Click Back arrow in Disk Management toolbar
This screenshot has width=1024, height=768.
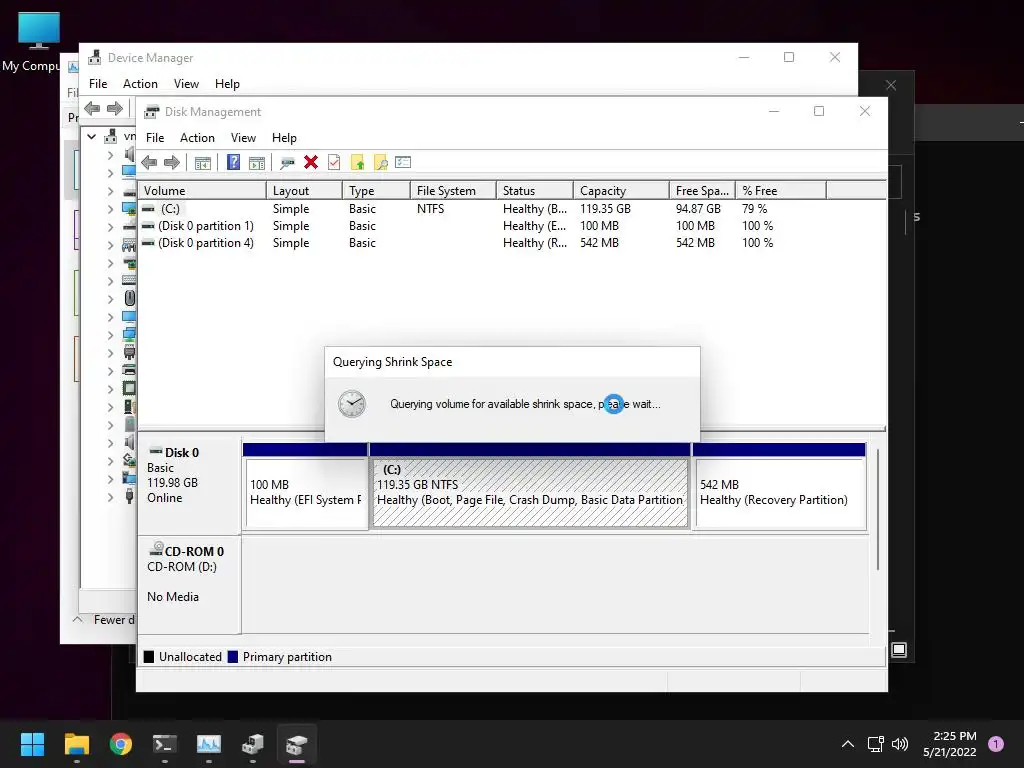(x=149, y=163)
